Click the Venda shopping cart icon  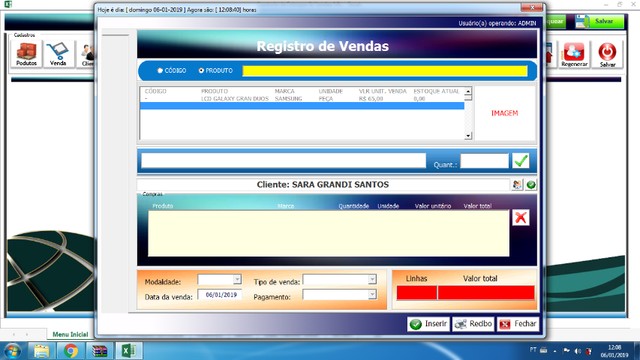[58, 54]
